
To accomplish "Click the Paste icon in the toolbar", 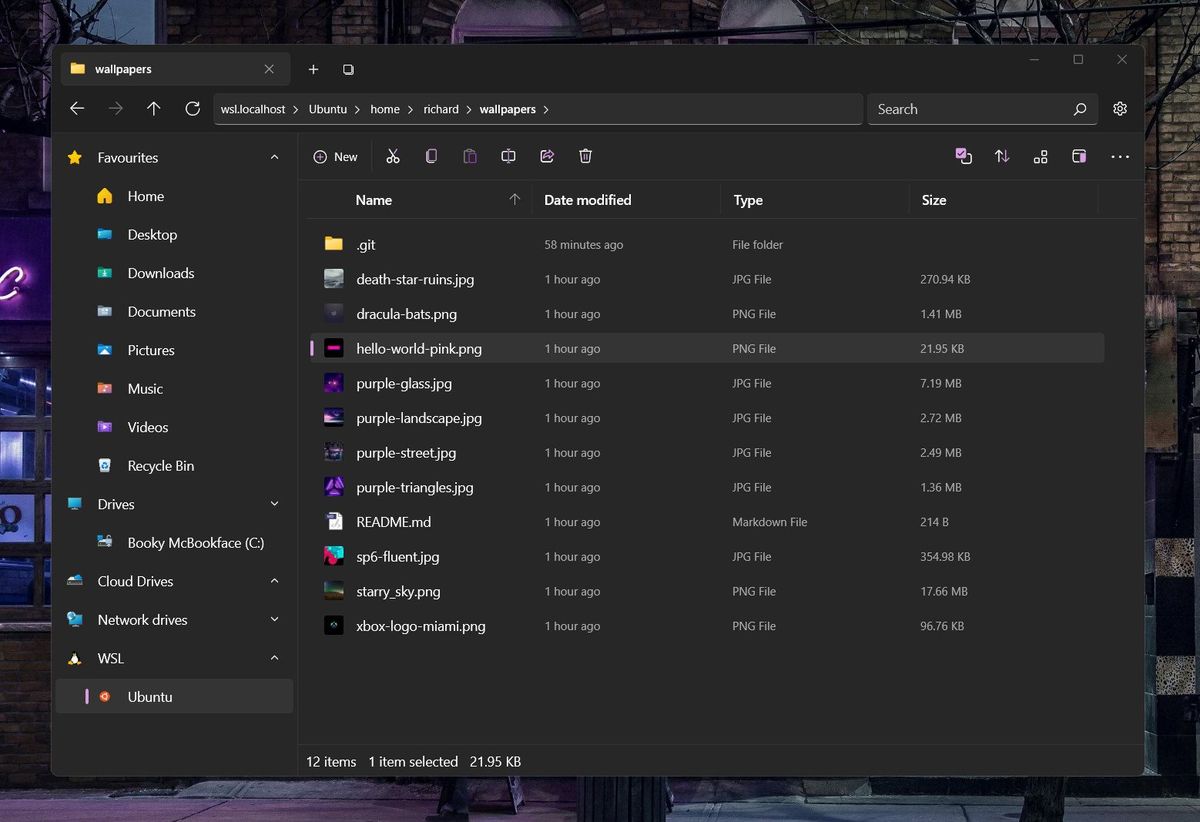I will coord(469,156).
